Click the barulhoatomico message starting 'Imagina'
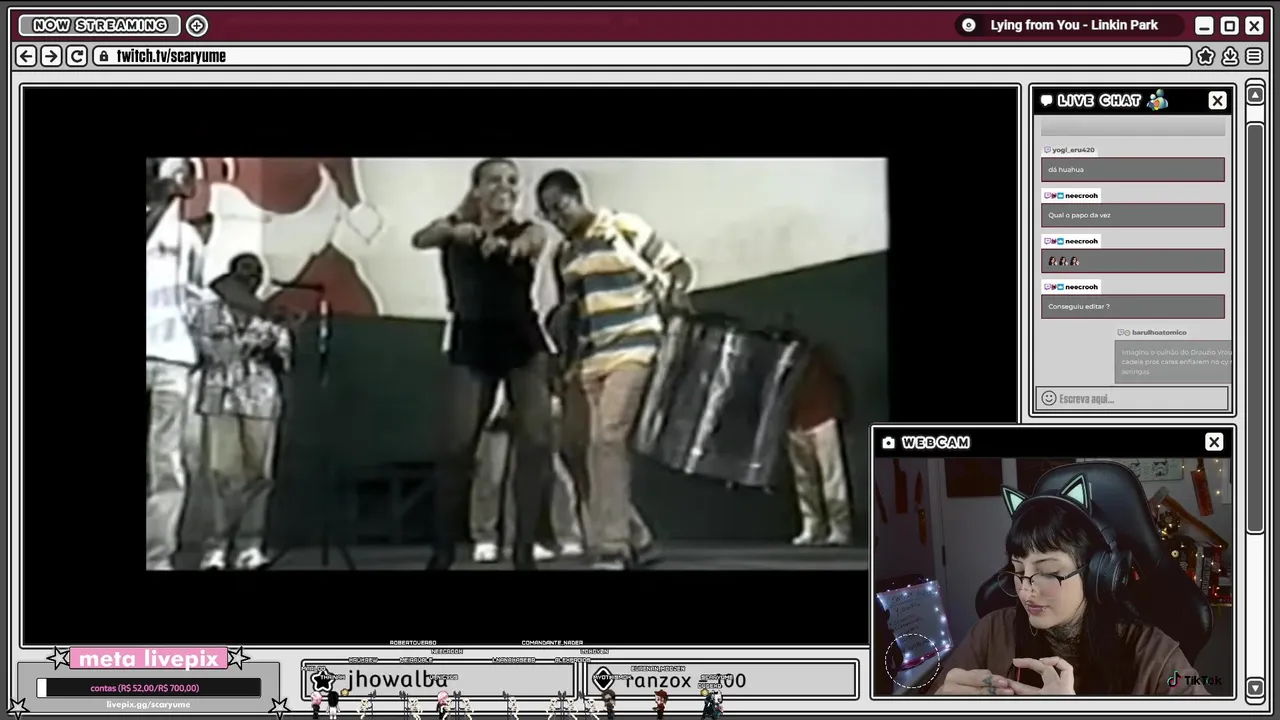The image size is (1280, 720). tap(1174, 362)
